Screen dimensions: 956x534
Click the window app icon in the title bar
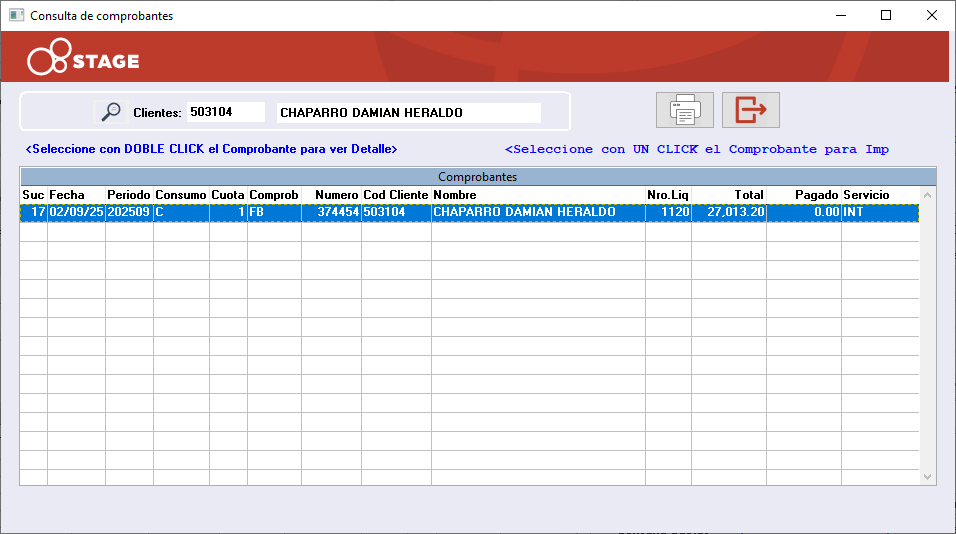[16, 16]
